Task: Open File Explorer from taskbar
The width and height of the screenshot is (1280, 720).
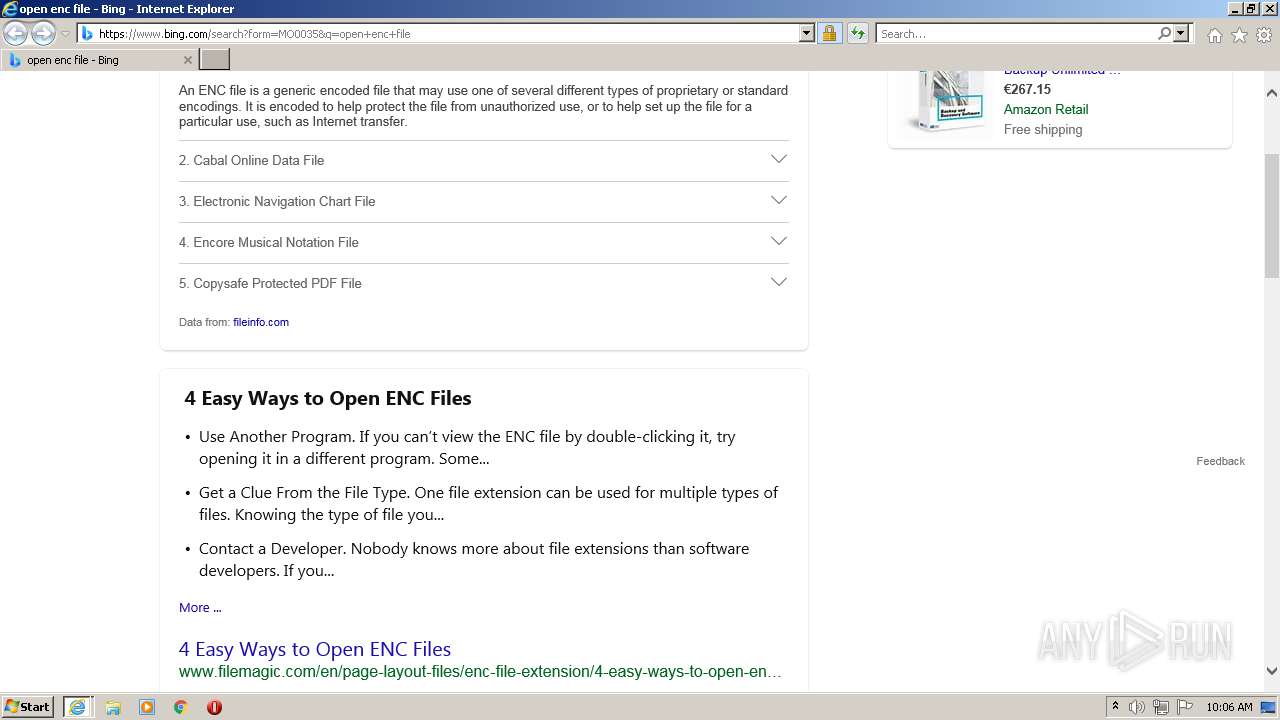Action: (113, 707)
